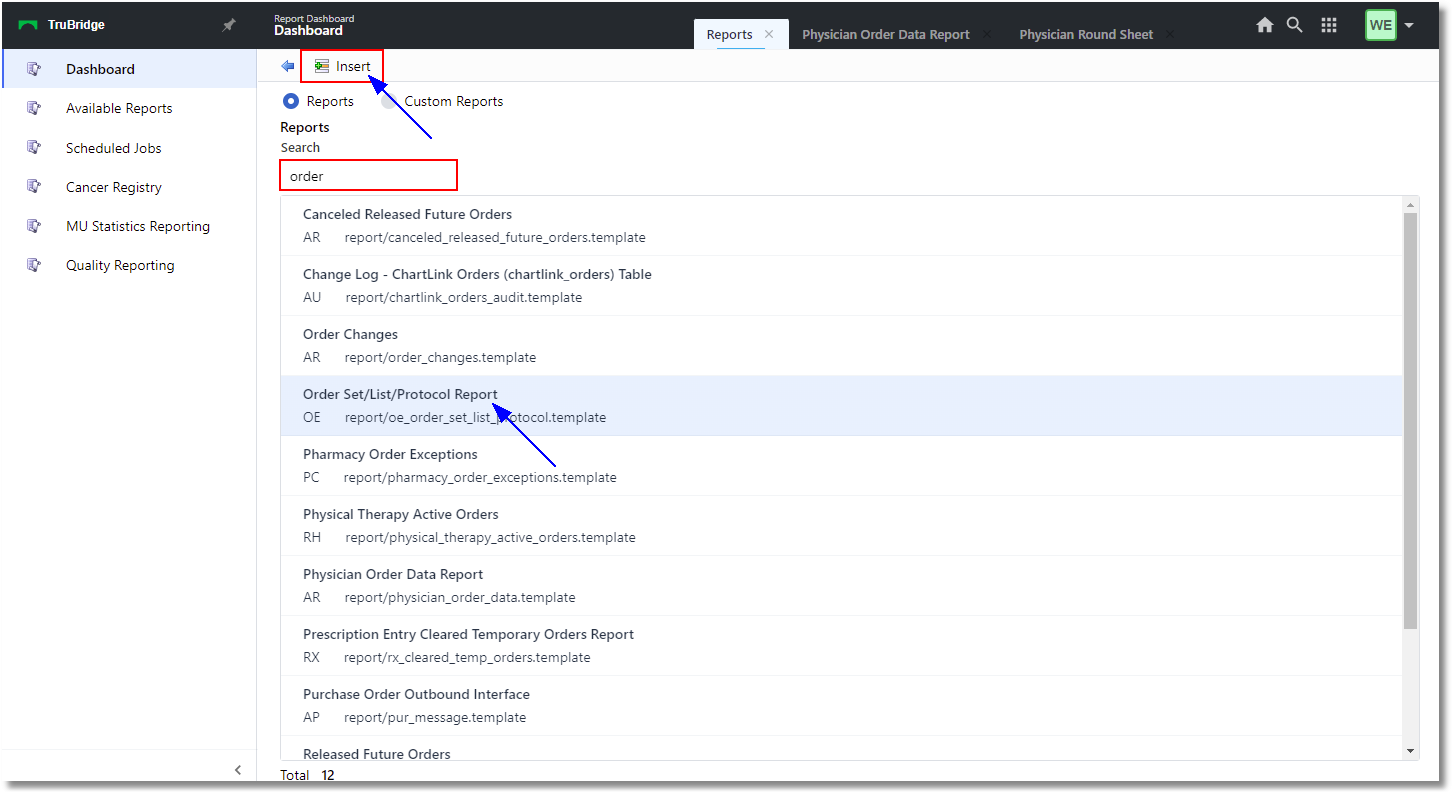Close the Reports tab
This screenshot has height=795, width=1453.
click(769, 34)
